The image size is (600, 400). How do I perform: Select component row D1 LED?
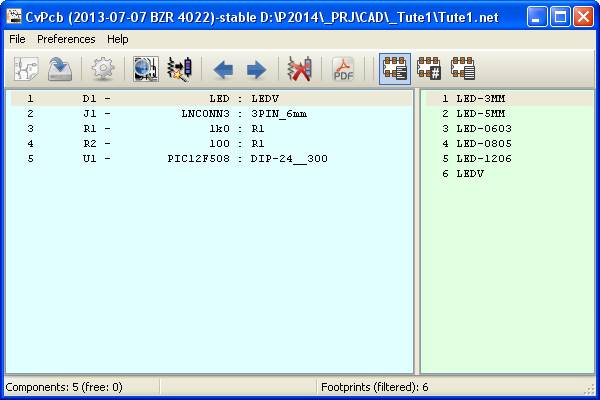coord(211,98)
